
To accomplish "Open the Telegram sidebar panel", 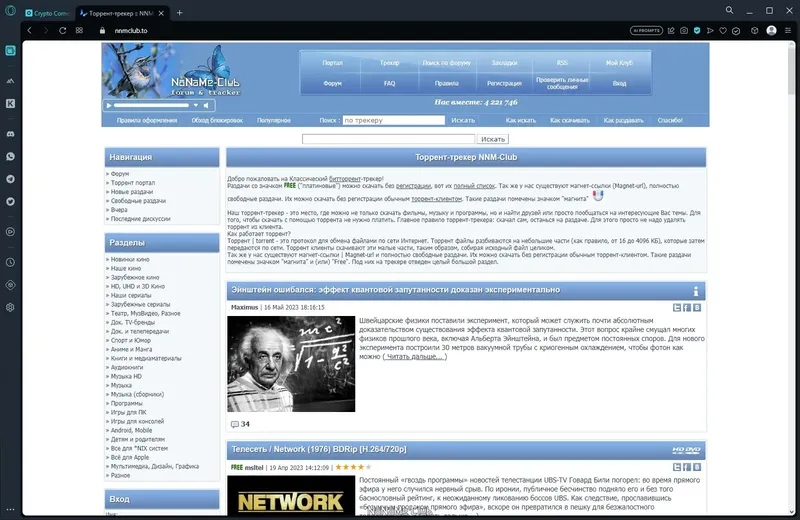I will (10, 179).
